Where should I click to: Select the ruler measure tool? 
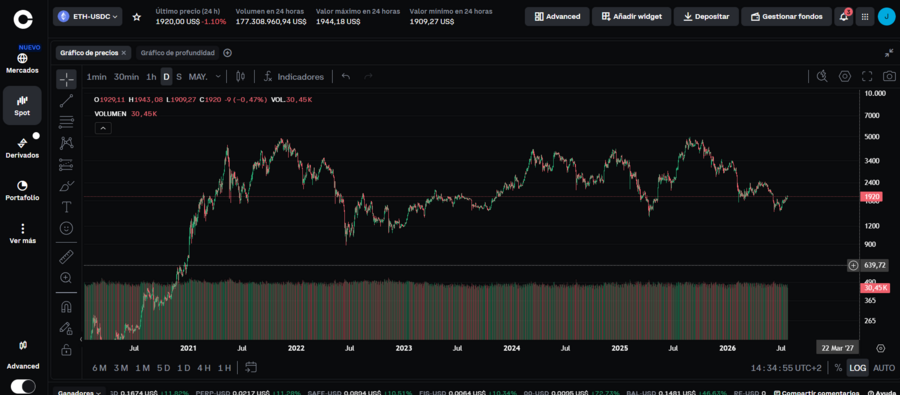(66, 257)
